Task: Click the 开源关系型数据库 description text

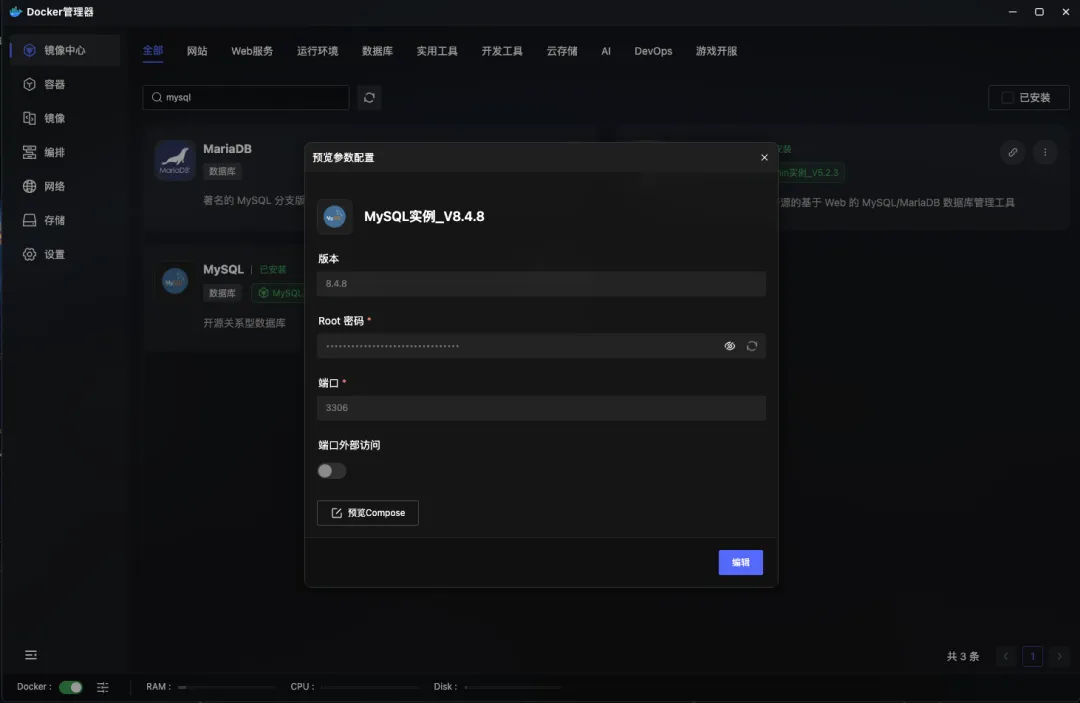Action: (245, 323)
